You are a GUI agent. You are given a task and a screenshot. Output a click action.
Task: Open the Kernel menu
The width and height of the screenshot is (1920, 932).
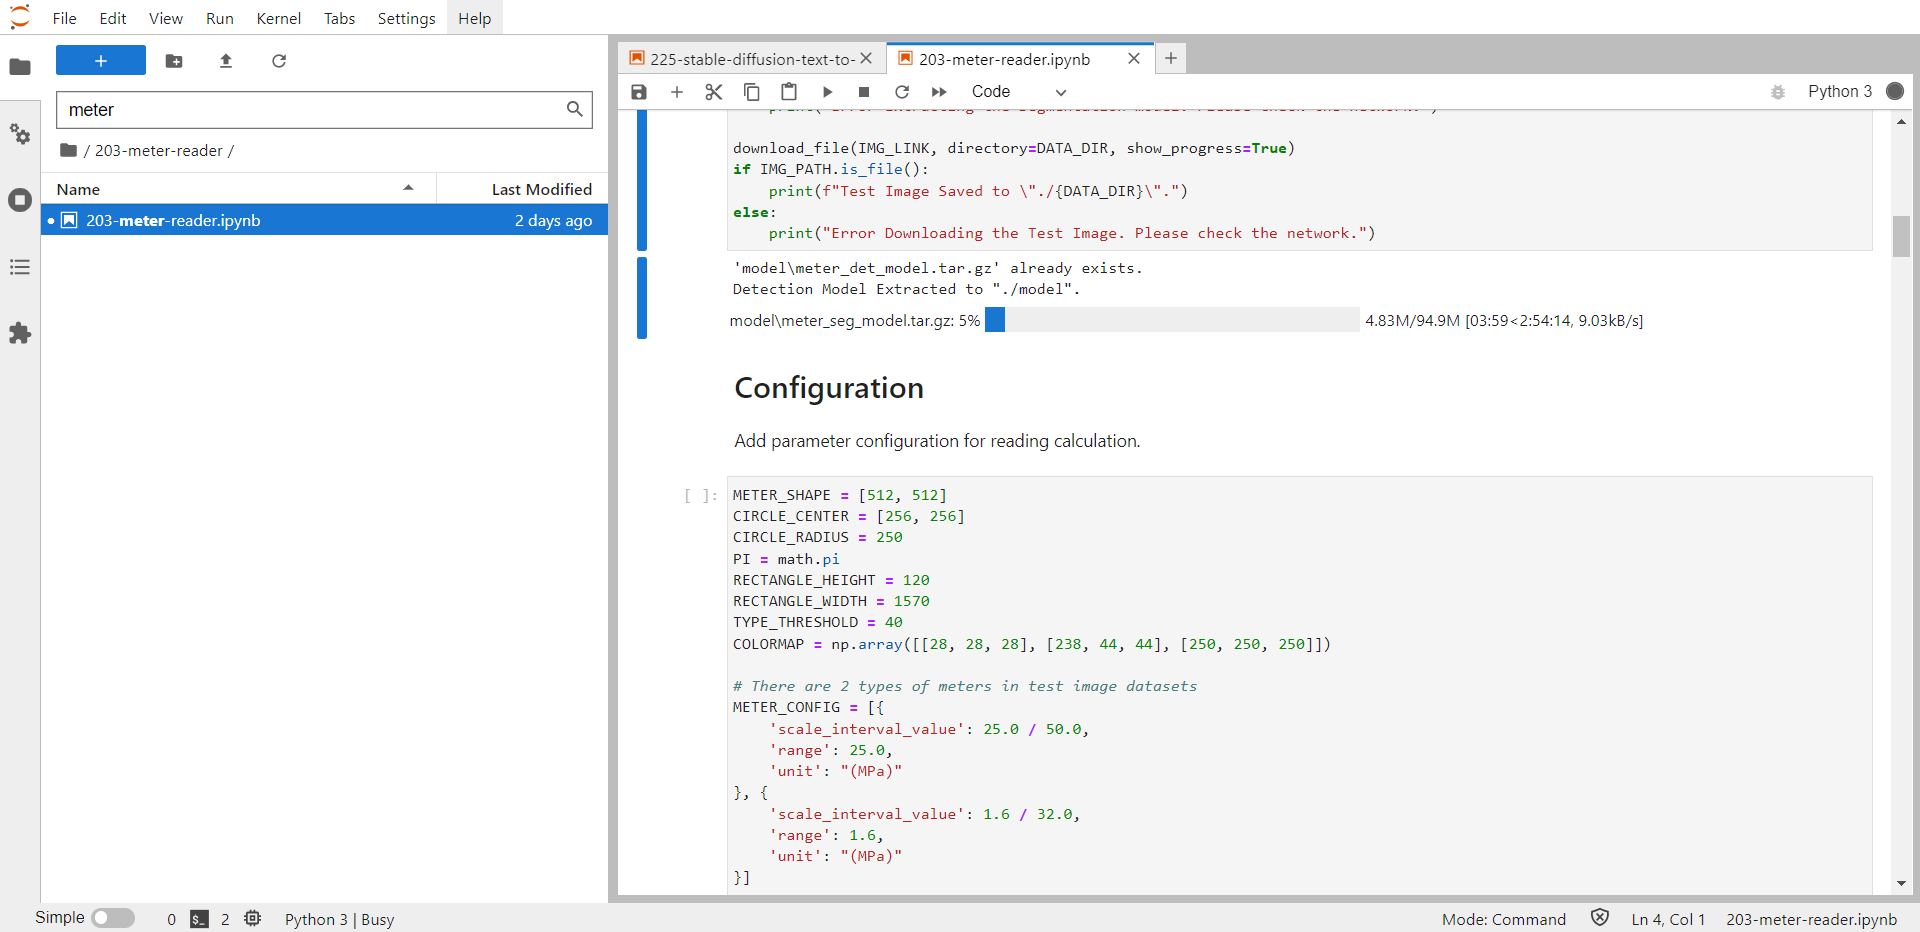coord(278,17)
